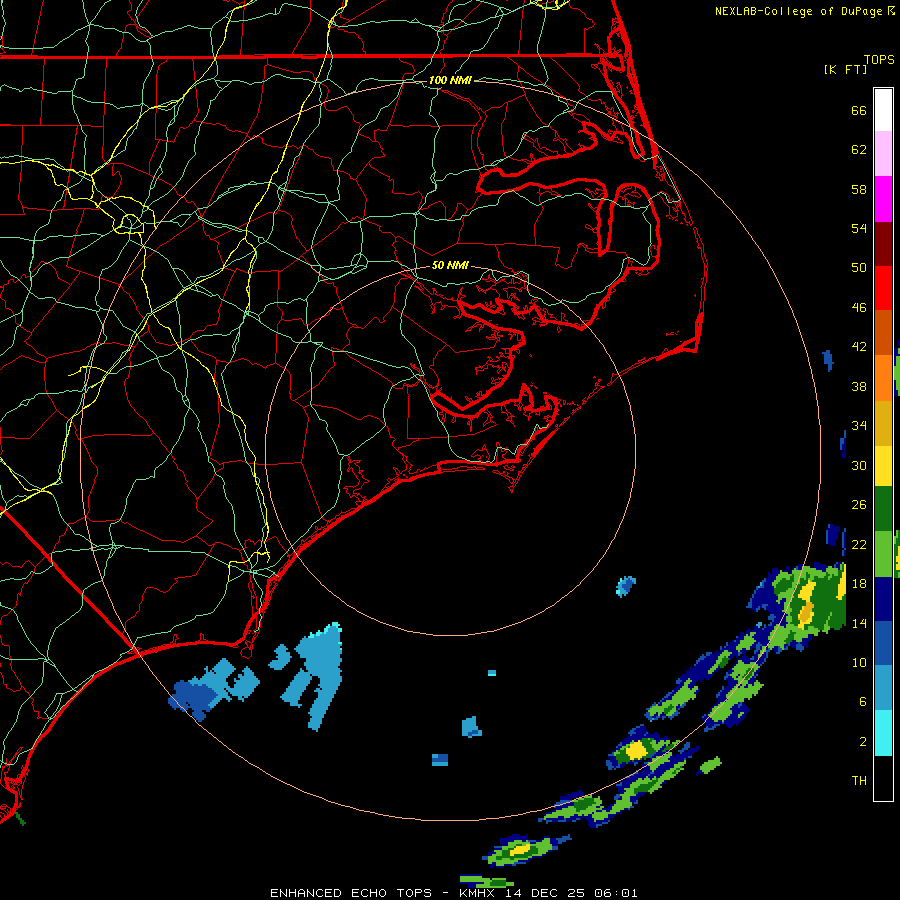Click the '100 NMI' range ring label
900x900 pixels.
[x=450, y=80]
